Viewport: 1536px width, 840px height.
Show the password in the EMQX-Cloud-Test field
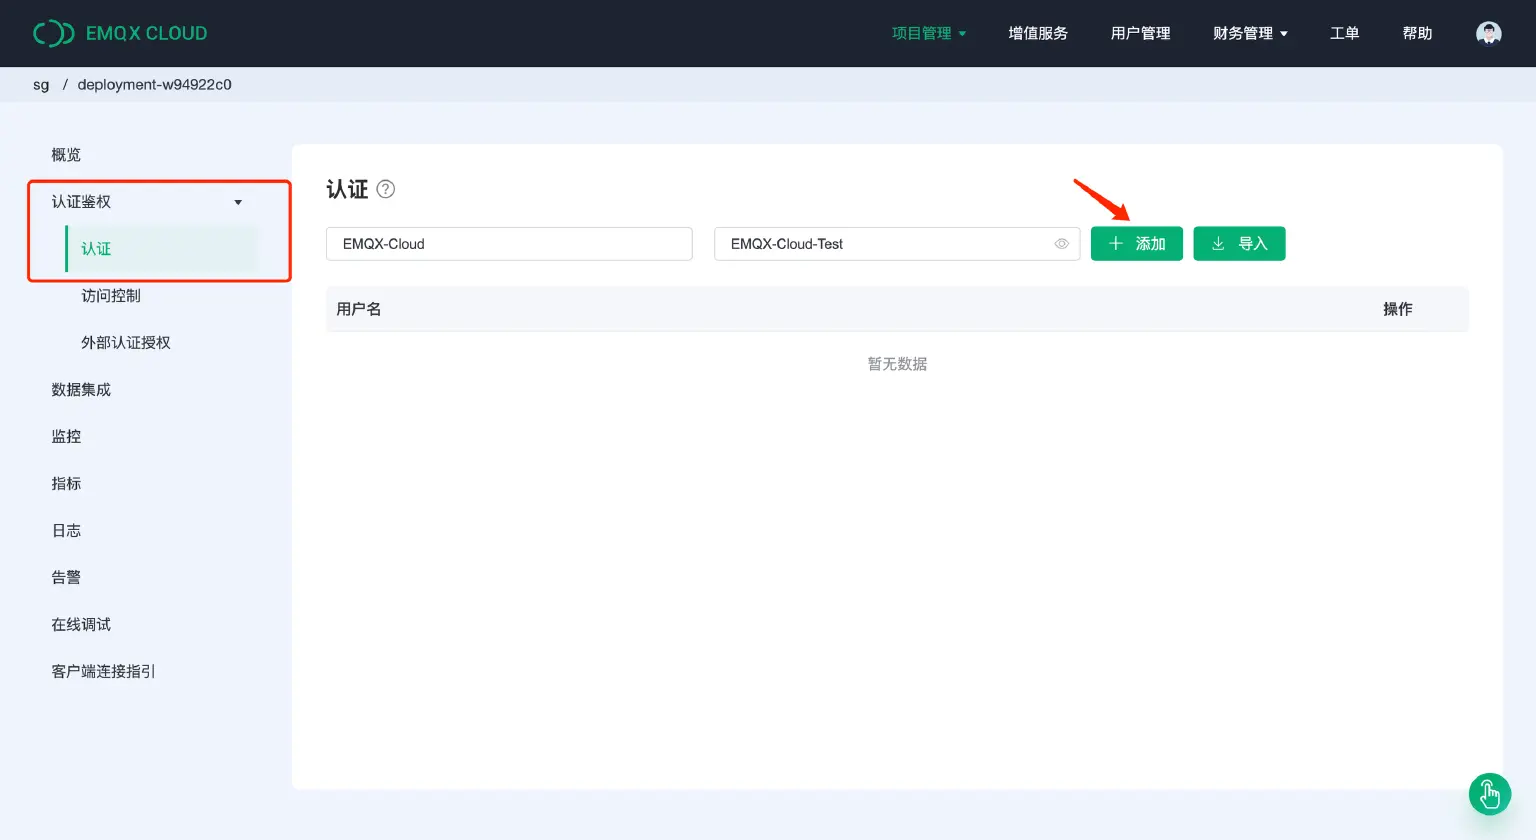point(1061,243)
